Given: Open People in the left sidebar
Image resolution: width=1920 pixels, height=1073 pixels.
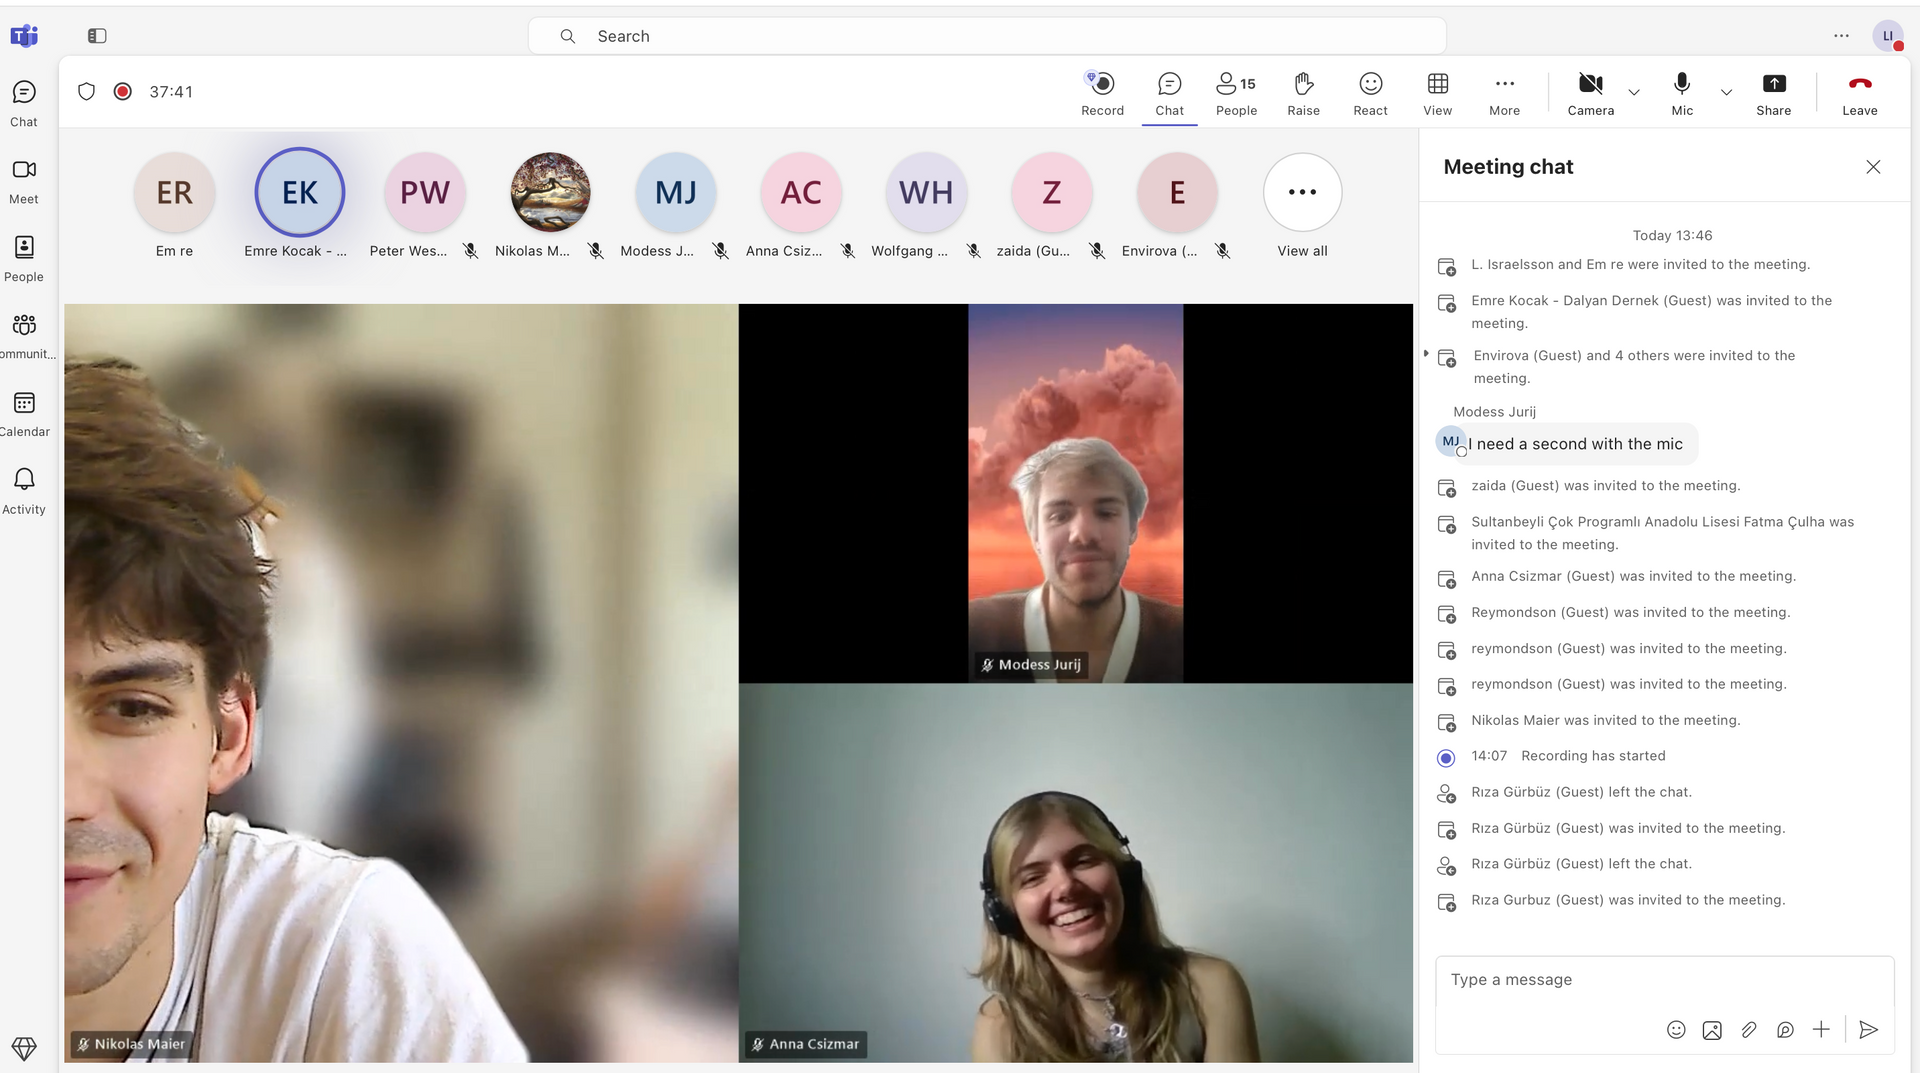Looking at the screenshot, I should (24, 259).
